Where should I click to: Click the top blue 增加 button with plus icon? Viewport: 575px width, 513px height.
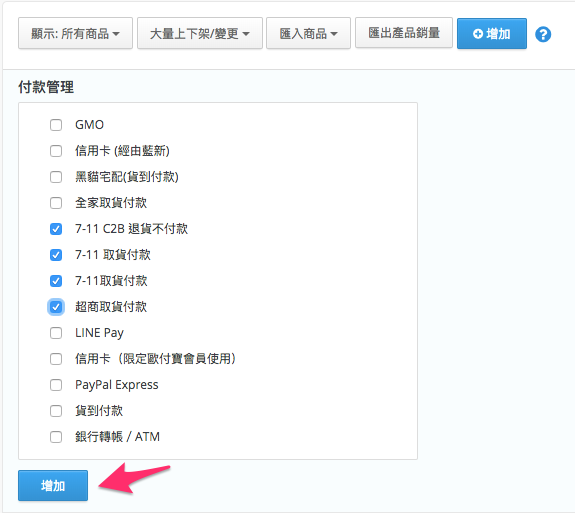(x=492, y=34)
